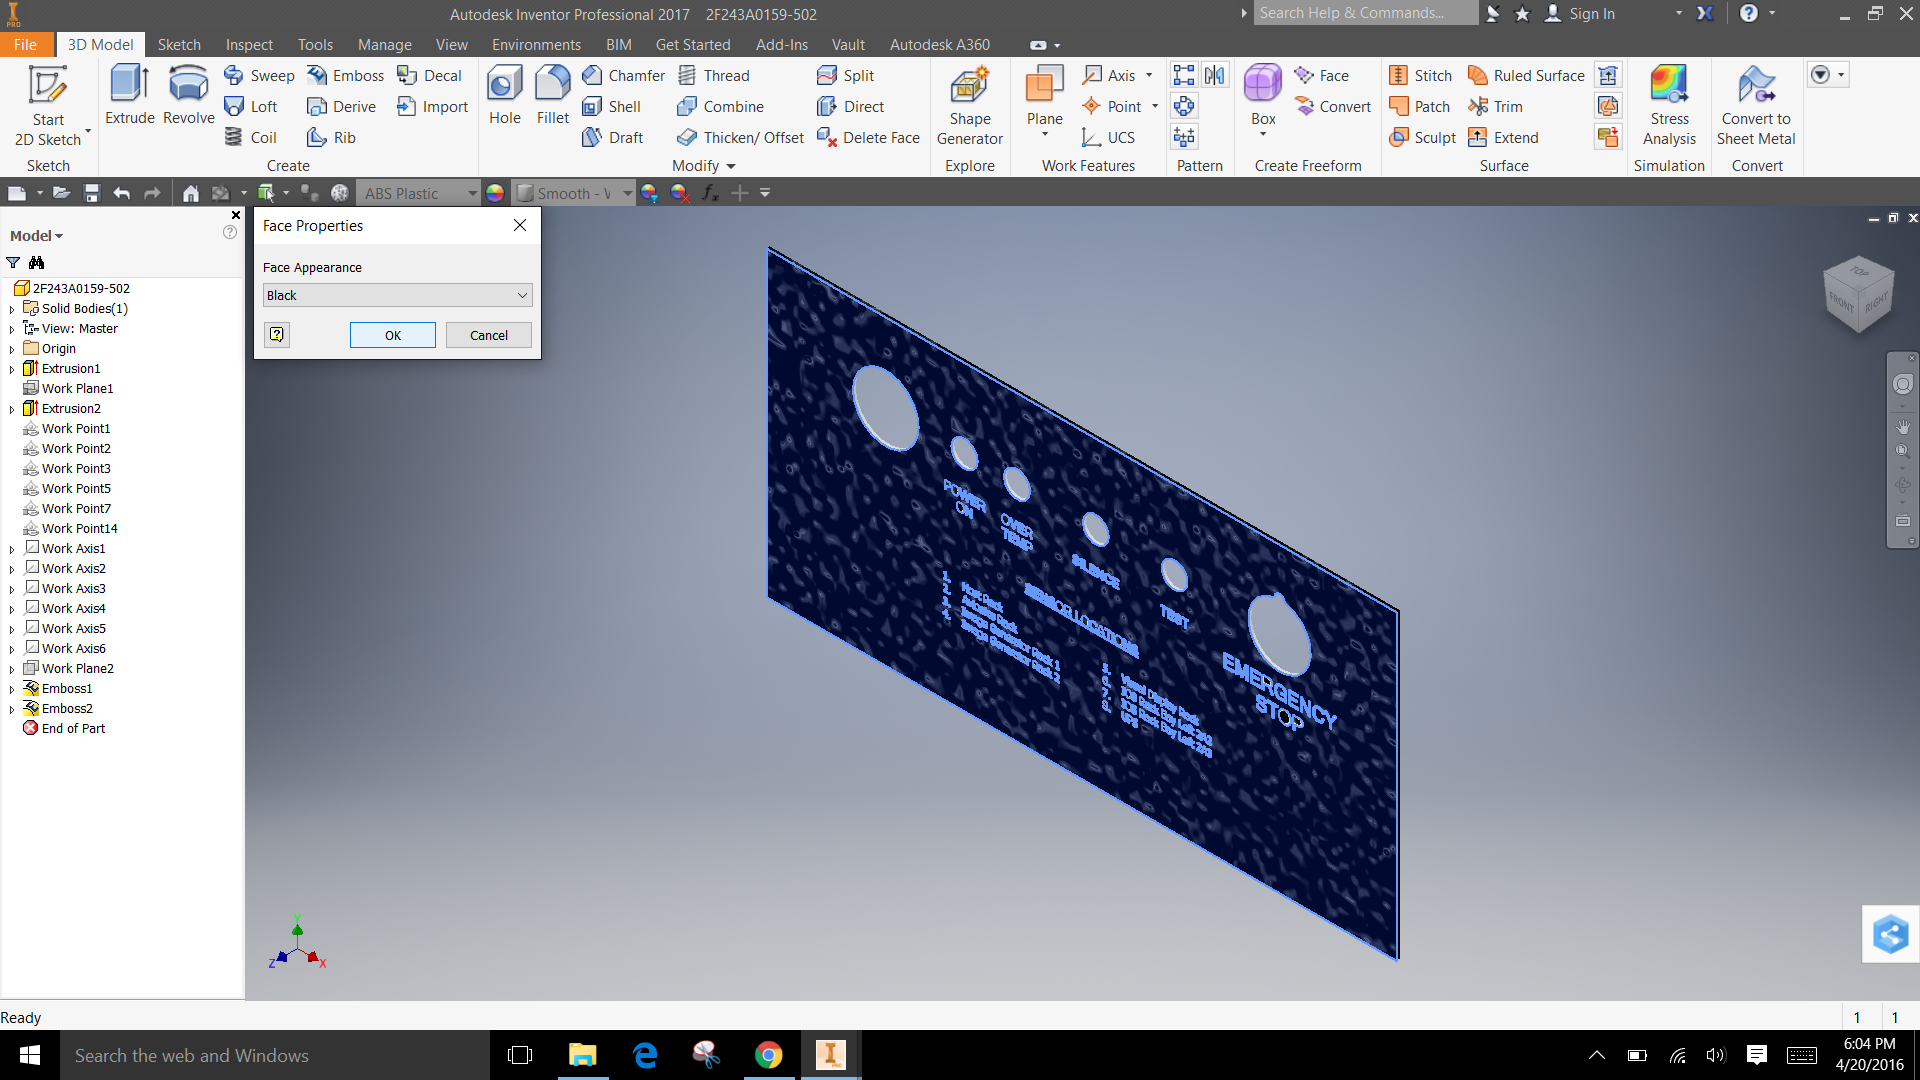Click the Stitch surface tool
Image resolution: width=1920 pixels, height=1080 pixels.
1421,75
